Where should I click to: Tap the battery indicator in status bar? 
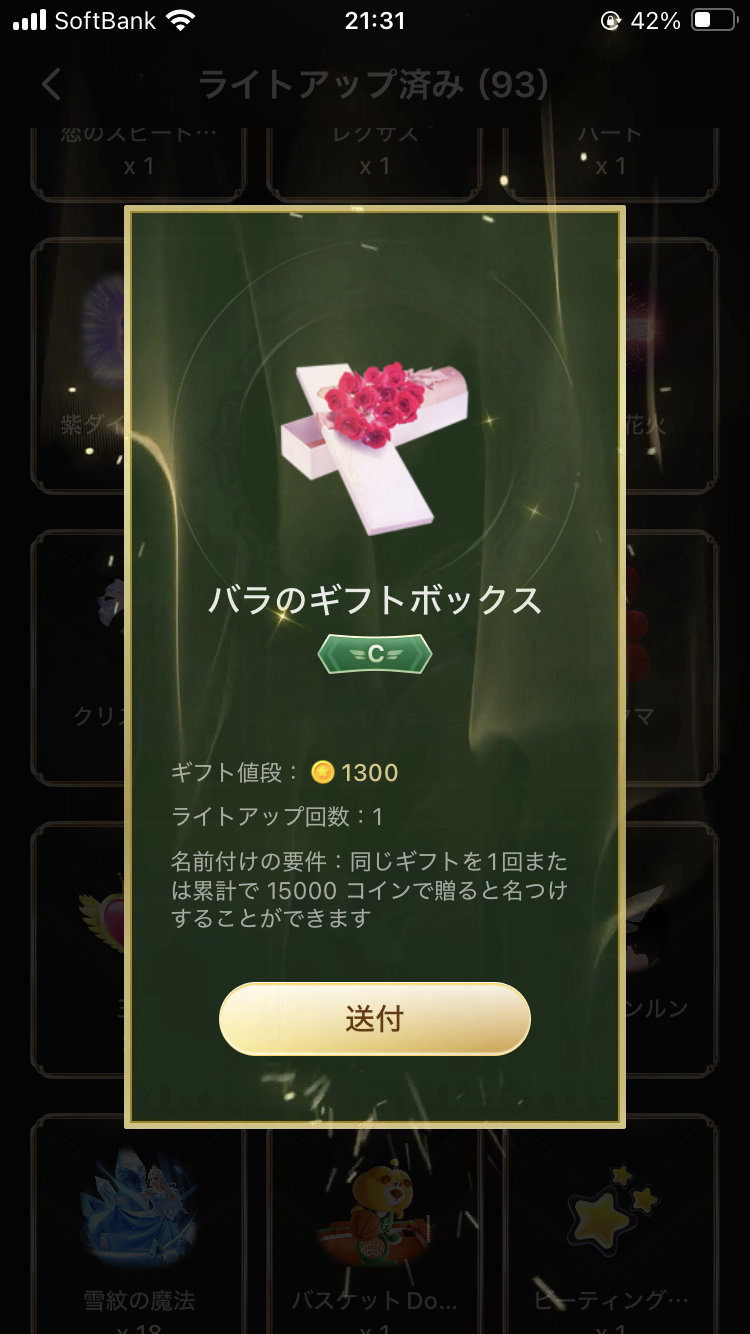[x=714, y=20]
